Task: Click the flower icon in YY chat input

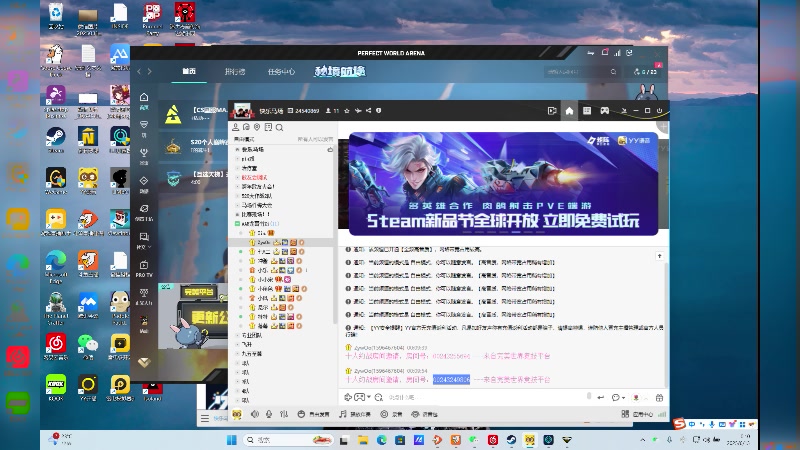Action: click(636, 397)
